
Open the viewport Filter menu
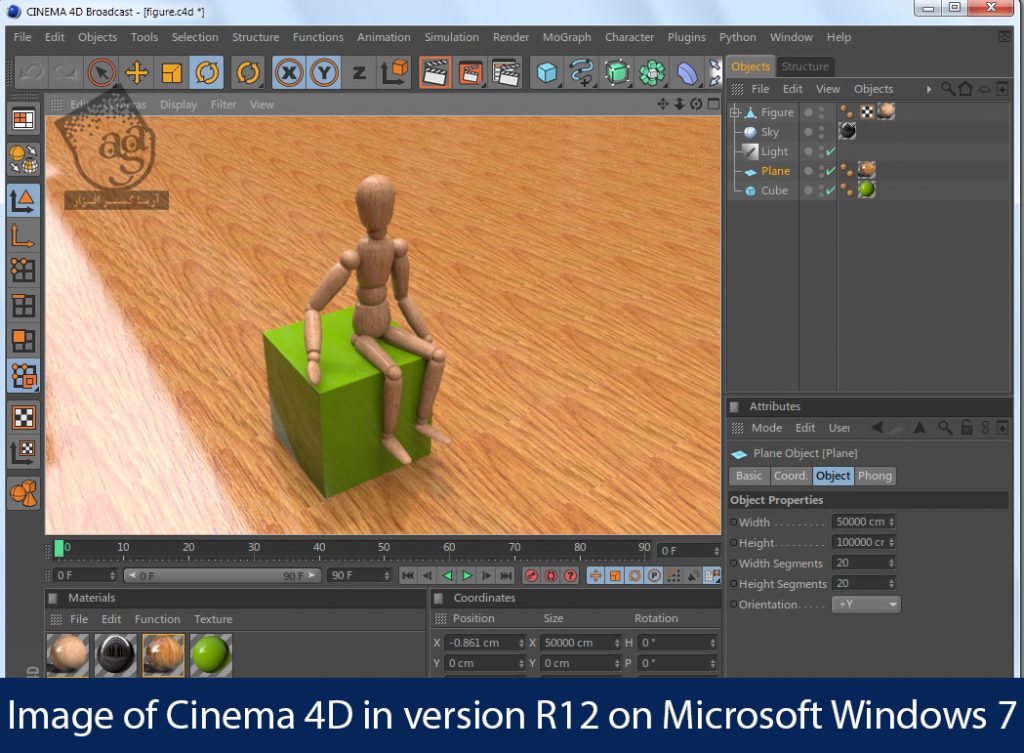pos(223,104)
